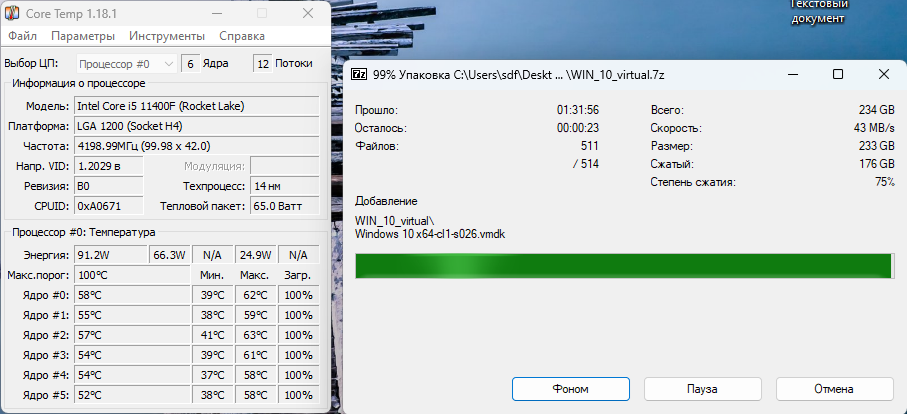The image size is (907, 414).
Task: Click the revision value B0
Action: [x=109, y=186]
